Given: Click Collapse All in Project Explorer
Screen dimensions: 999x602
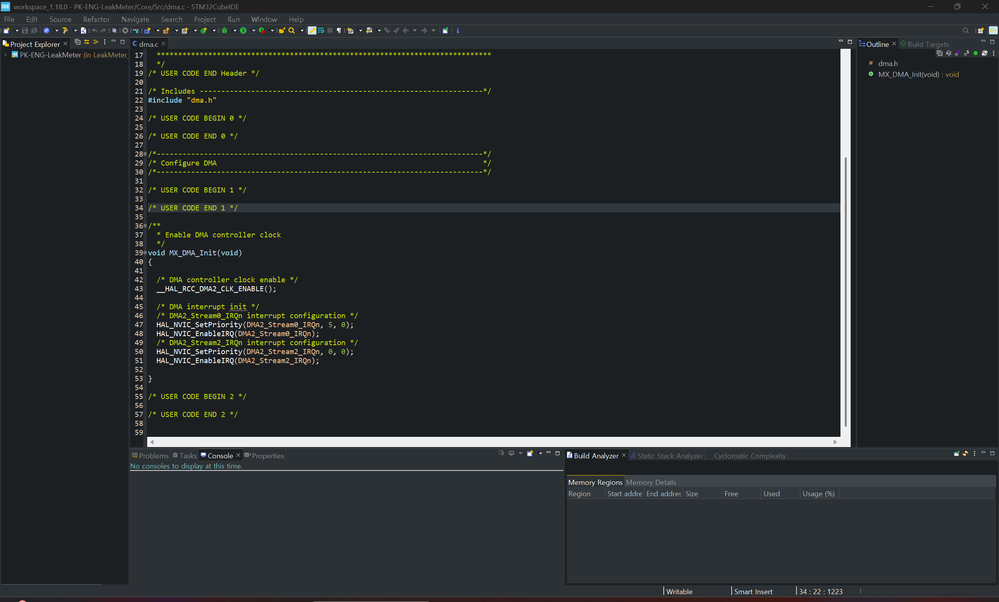Looking at the screenshot, I should 77,43.
